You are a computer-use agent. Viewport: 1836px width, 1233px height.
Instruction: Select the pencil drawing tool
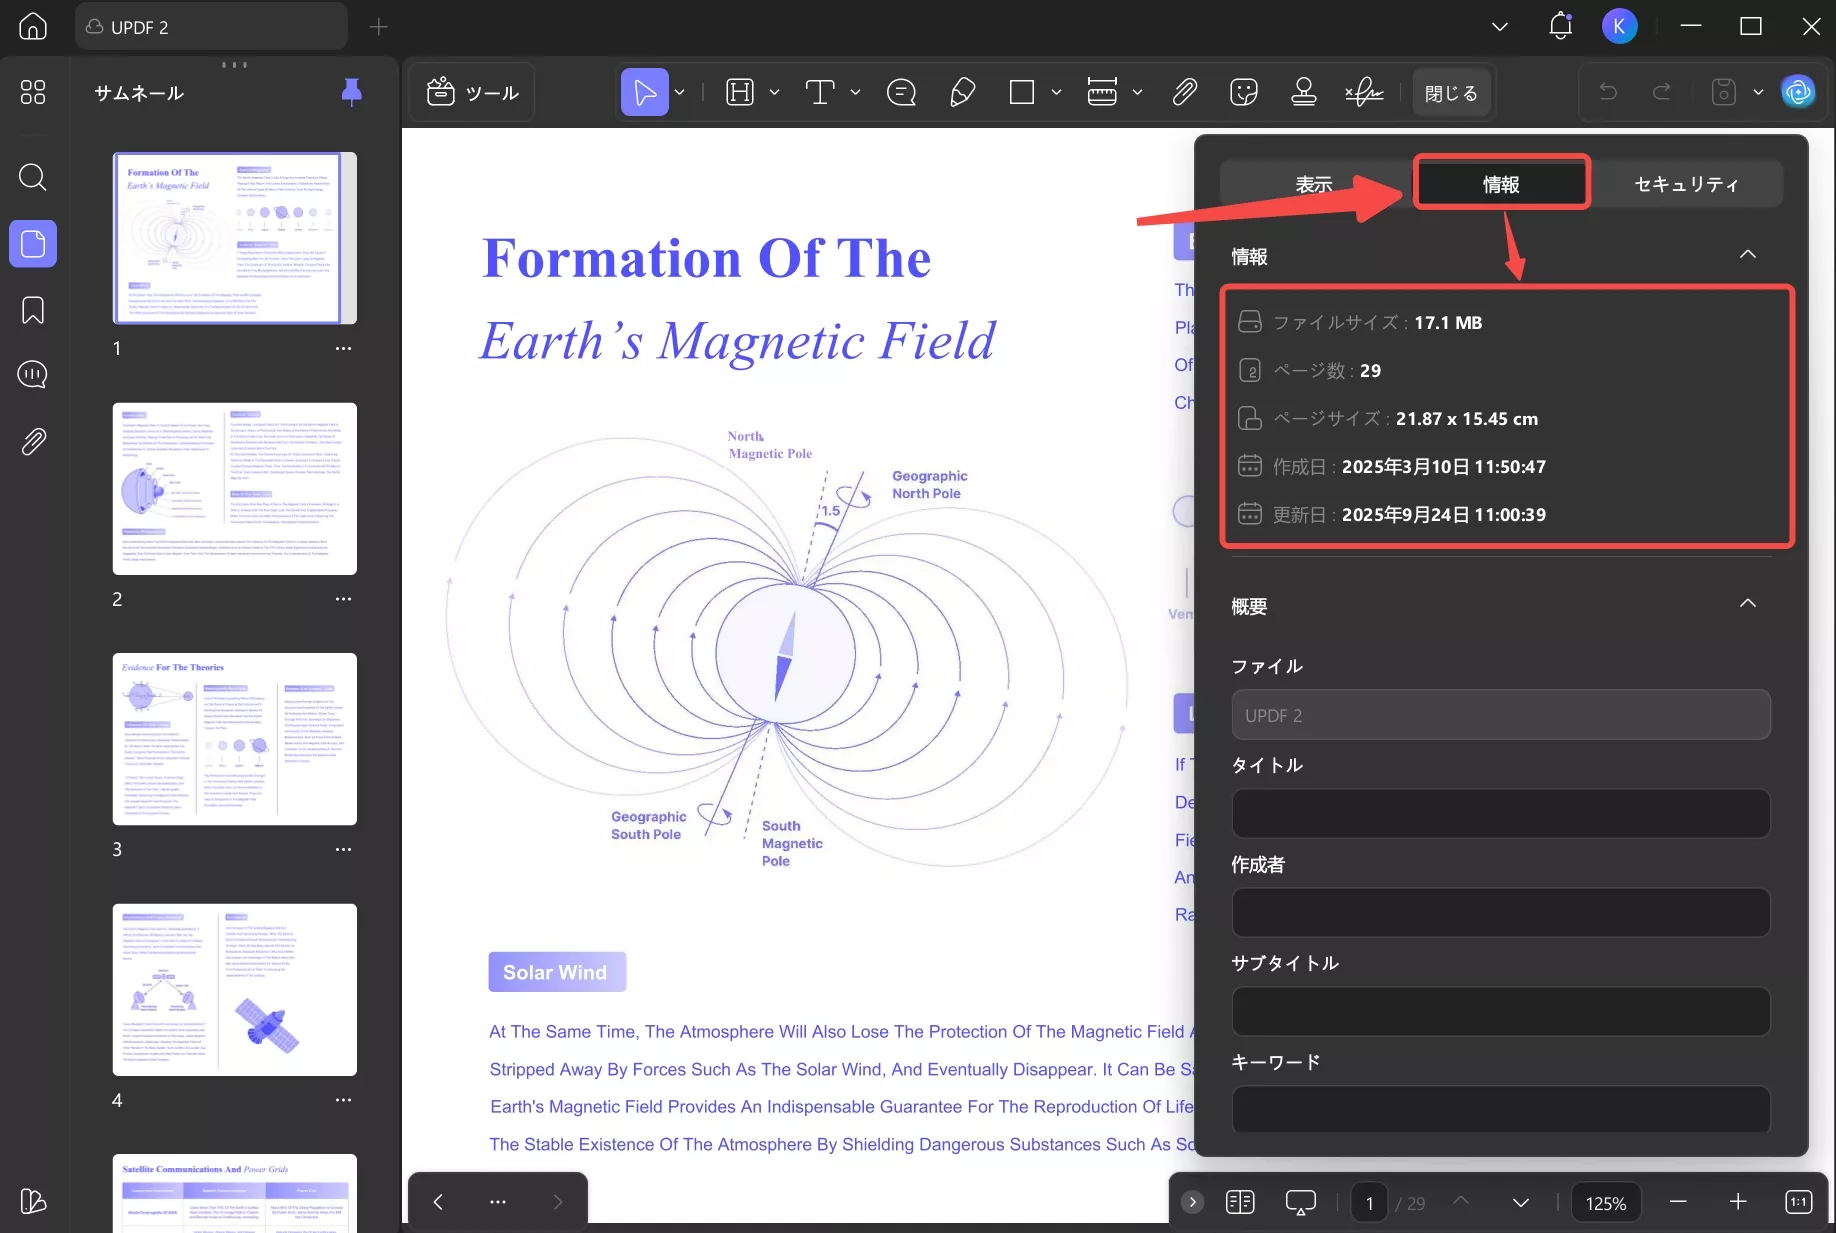coord(962,93)
